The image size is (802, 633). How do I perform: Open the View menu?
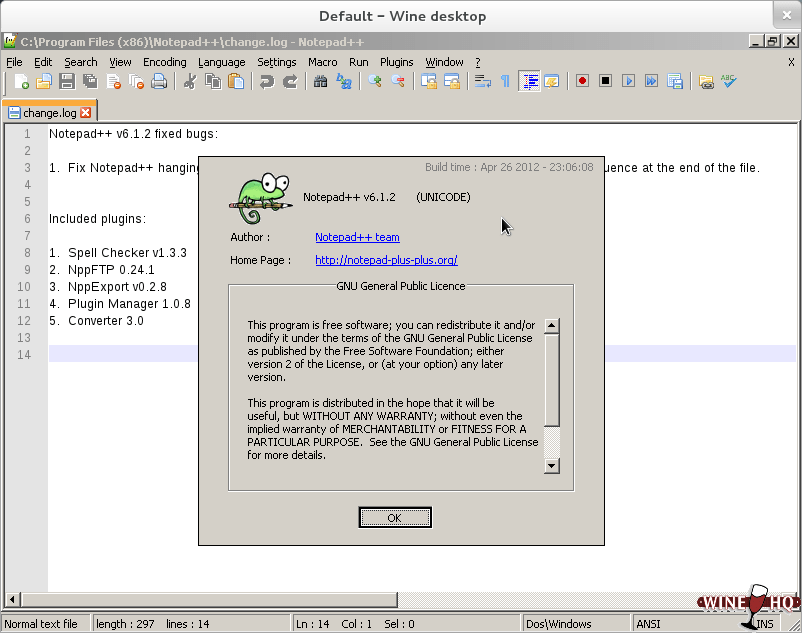point(120,62)
